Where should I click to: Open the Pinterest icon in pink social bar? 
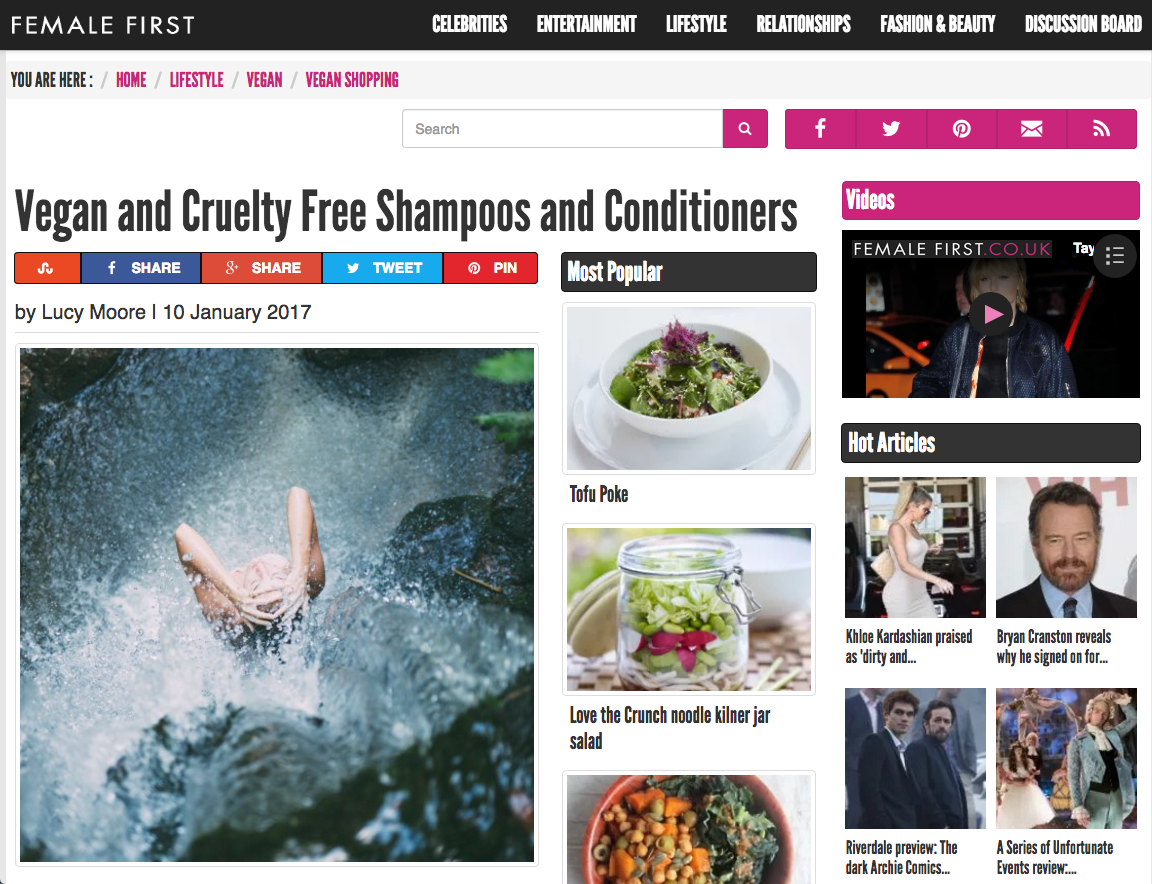(x=962, y=129)
